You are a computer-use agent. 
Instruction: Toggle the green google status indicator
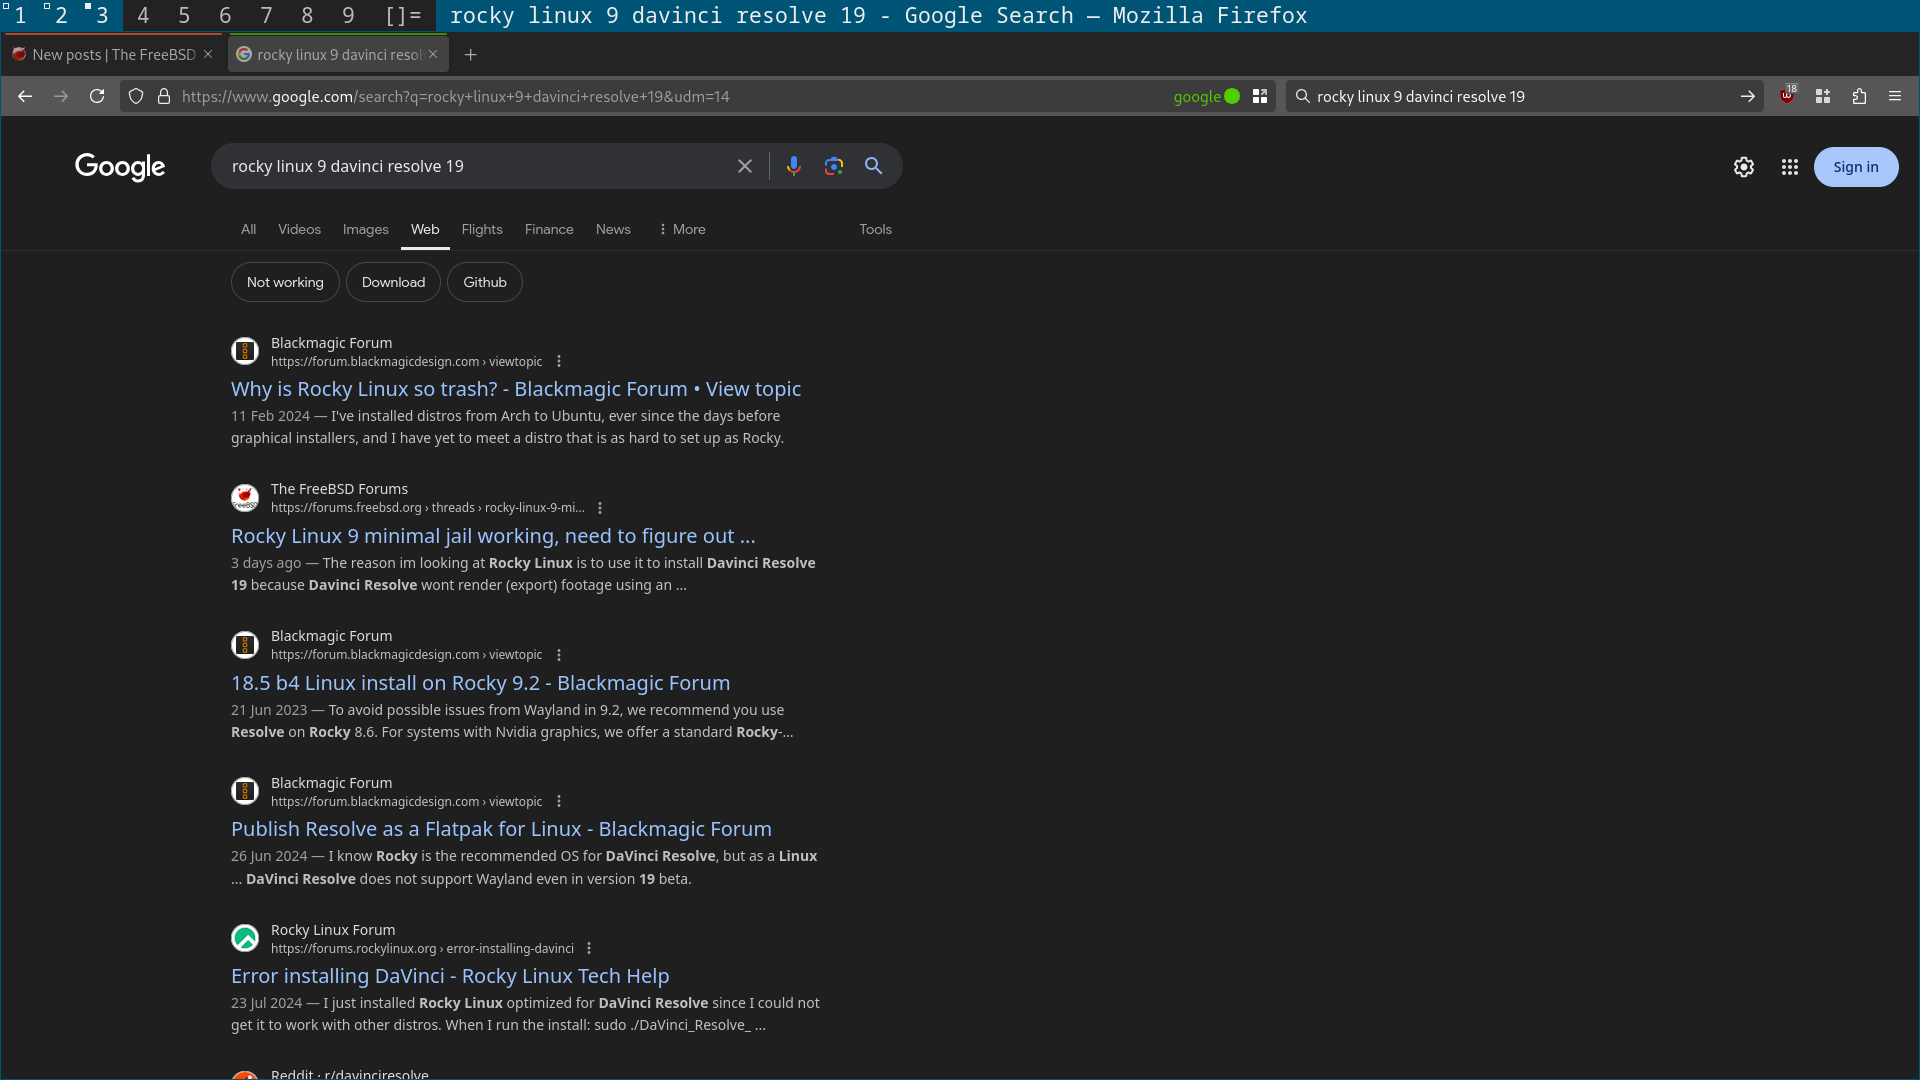point(1232,96)
